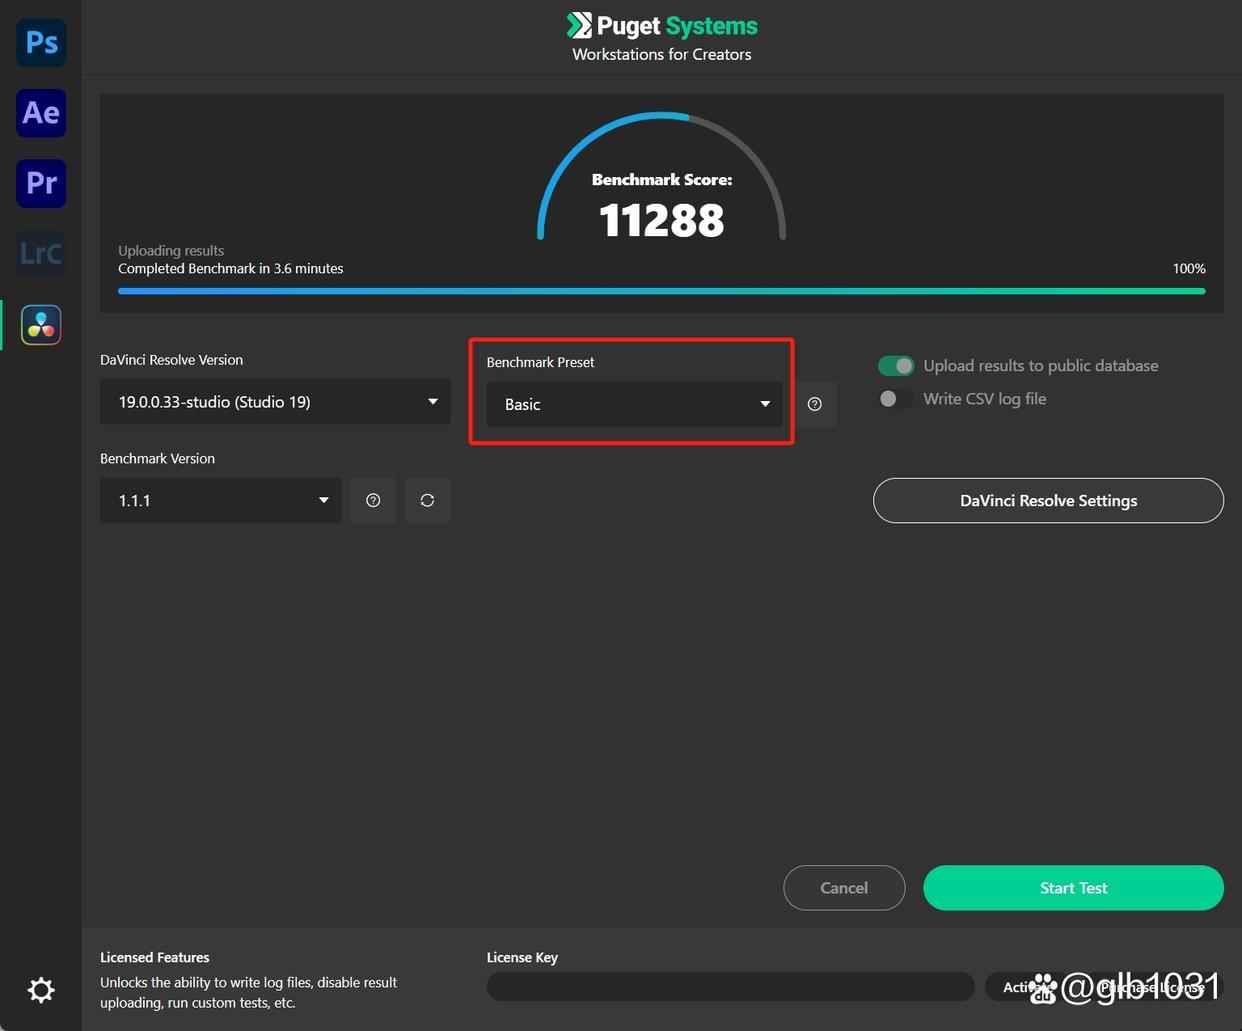
Task: Select the After Effects benchmark icon
Action: pos(40,113)
